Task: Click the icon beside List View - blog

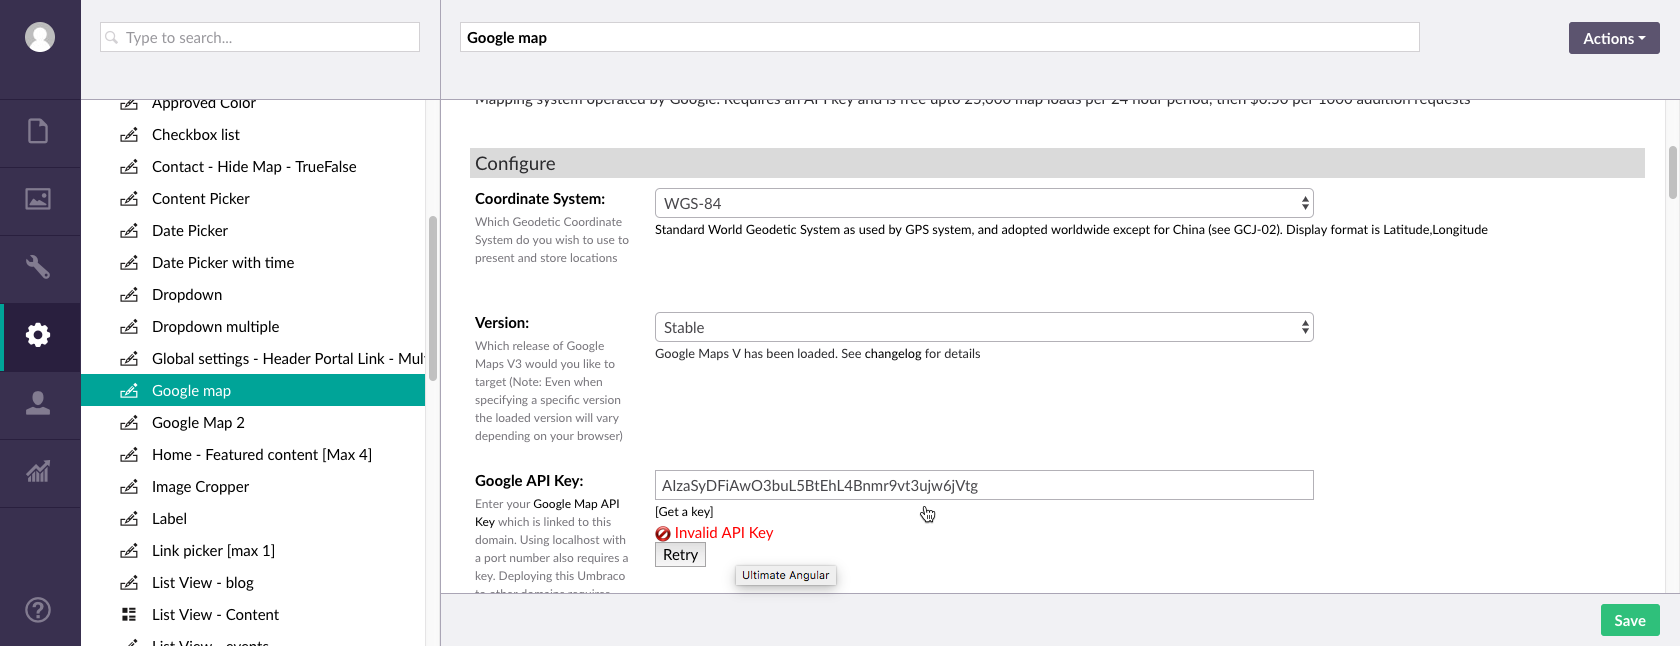Action: click(129, 583)
